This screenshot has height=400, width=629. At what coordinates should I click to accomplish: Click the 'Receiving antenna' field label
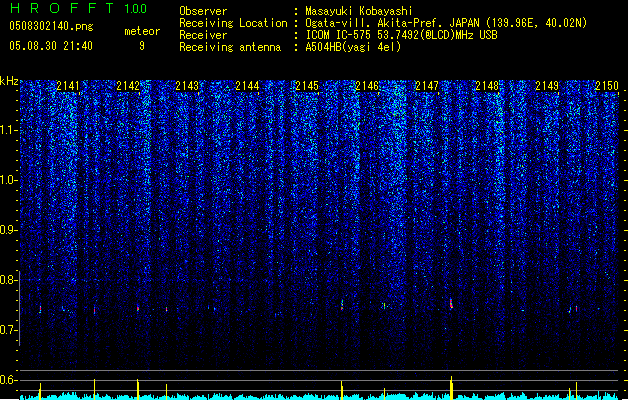pos(230,47)
